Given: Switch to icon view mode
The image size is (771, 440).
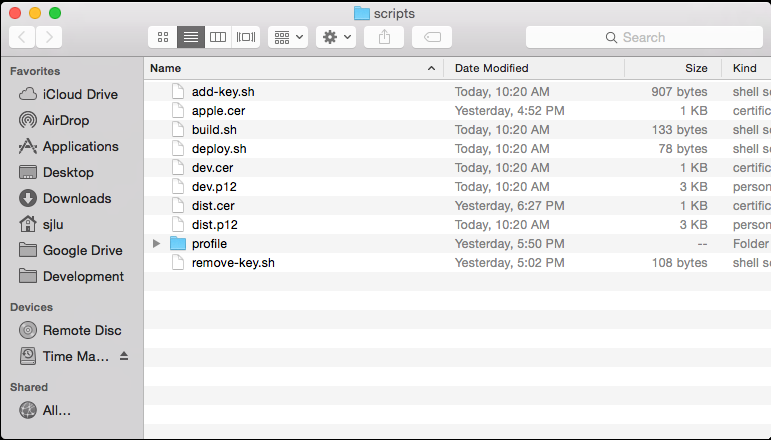Looking at the screenshot, I should point(163,37).
